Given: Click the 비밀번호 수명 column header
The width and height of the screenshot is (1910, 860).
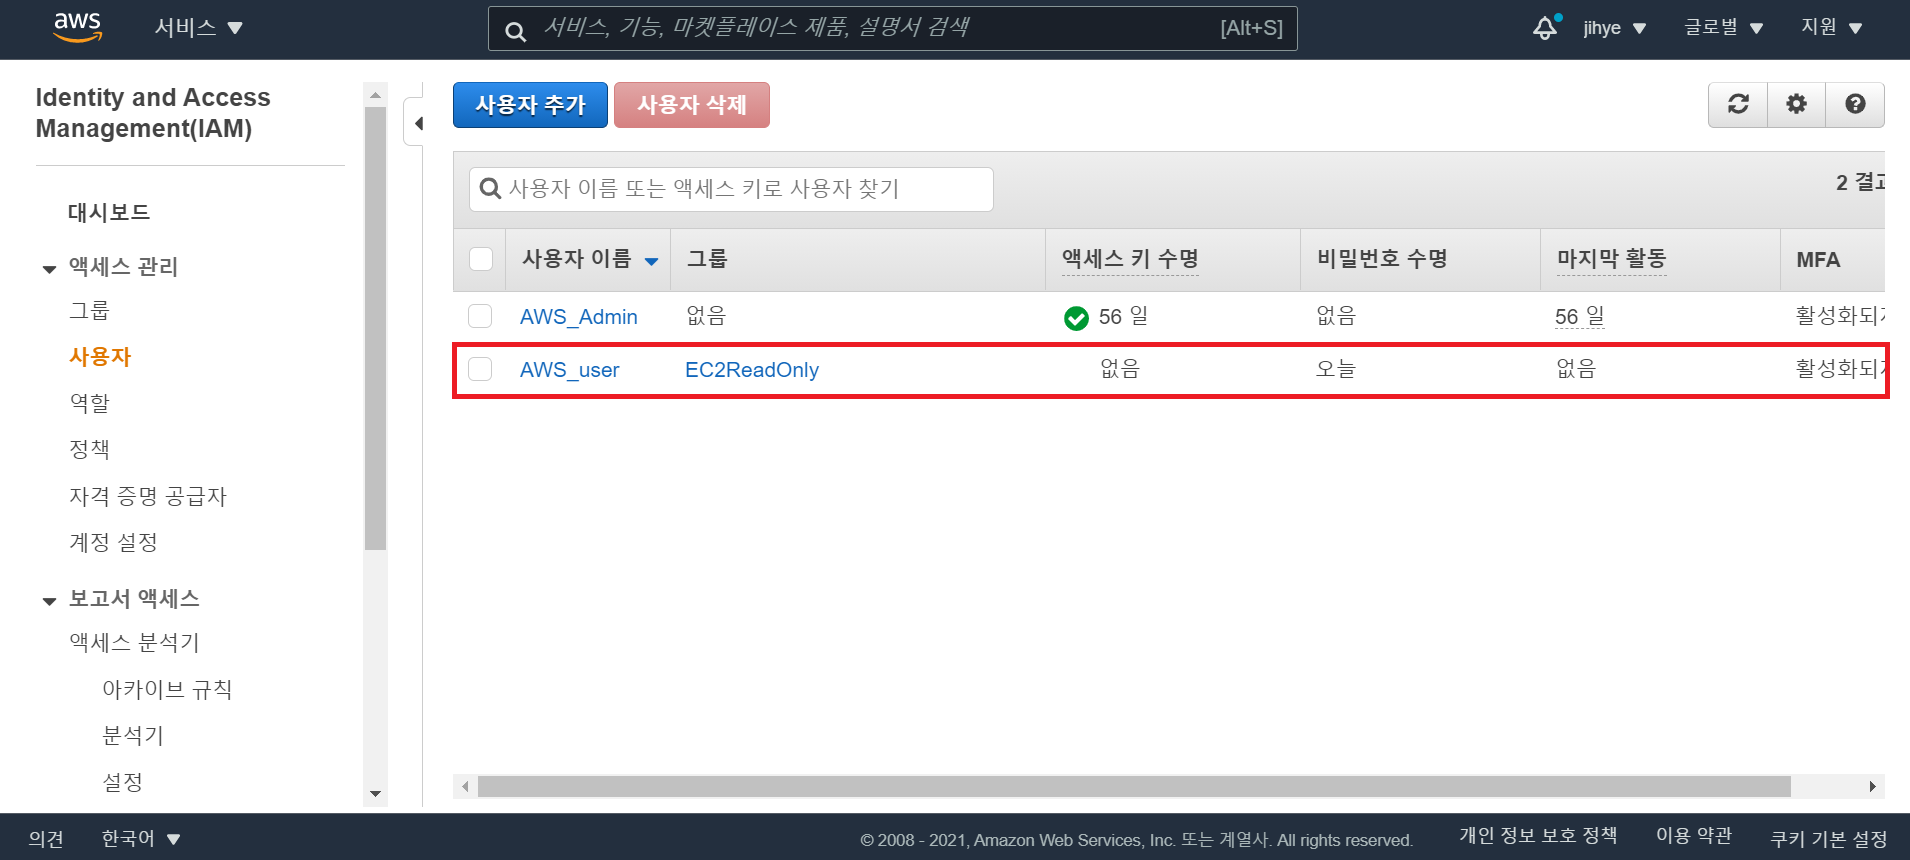Looking at the screenshot, I should tap(1420, 259).
